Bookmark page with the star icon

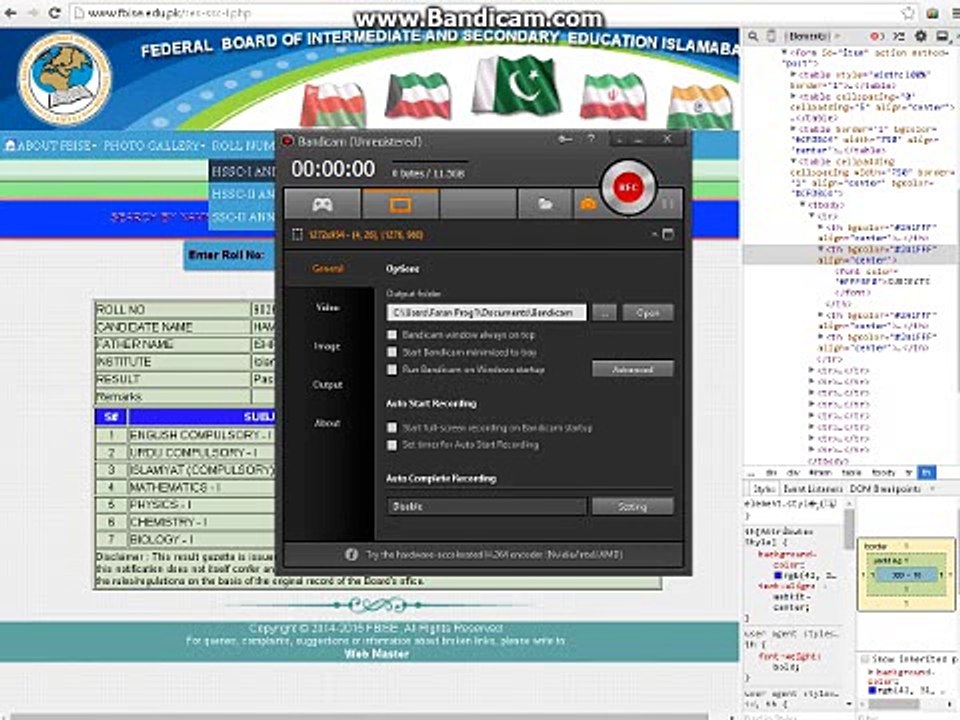click(909, 13)
